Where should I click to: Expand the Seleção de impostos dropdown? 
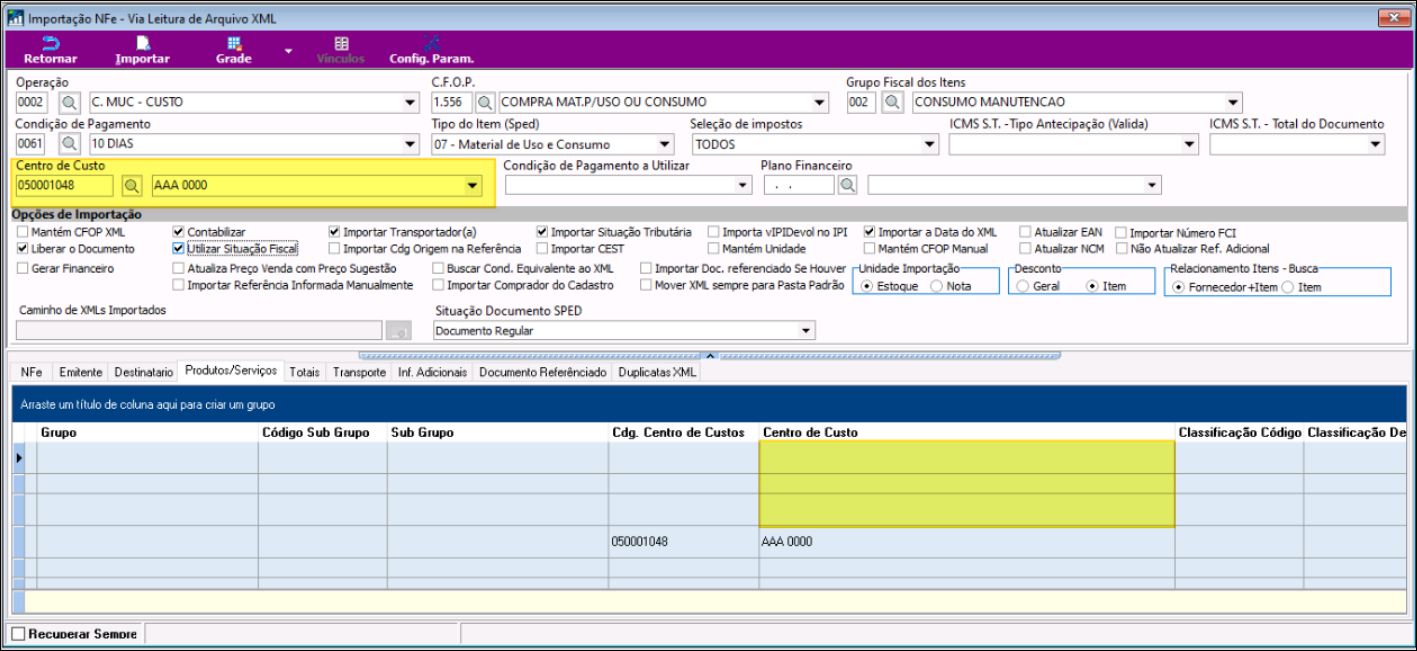point(930,144)
